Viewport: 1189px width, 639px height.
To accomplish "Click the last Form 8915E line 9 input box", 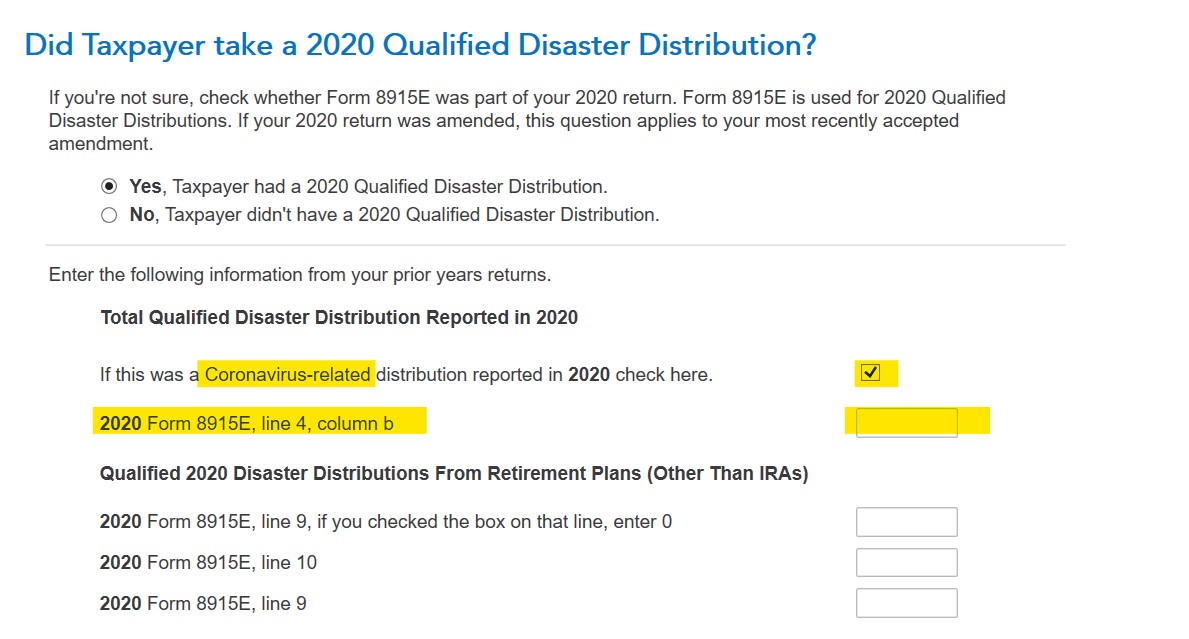I will tap(906, 603).
